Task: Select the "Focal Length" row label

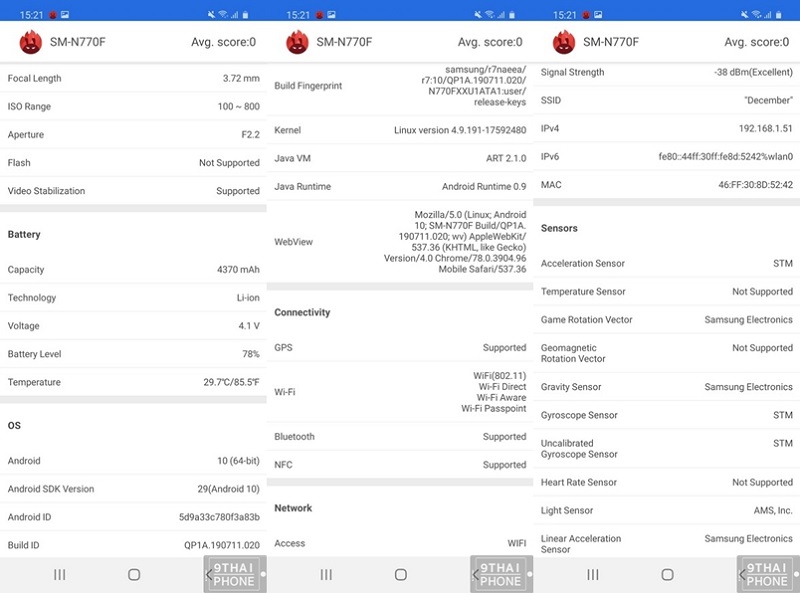Action: click(34, 78)
